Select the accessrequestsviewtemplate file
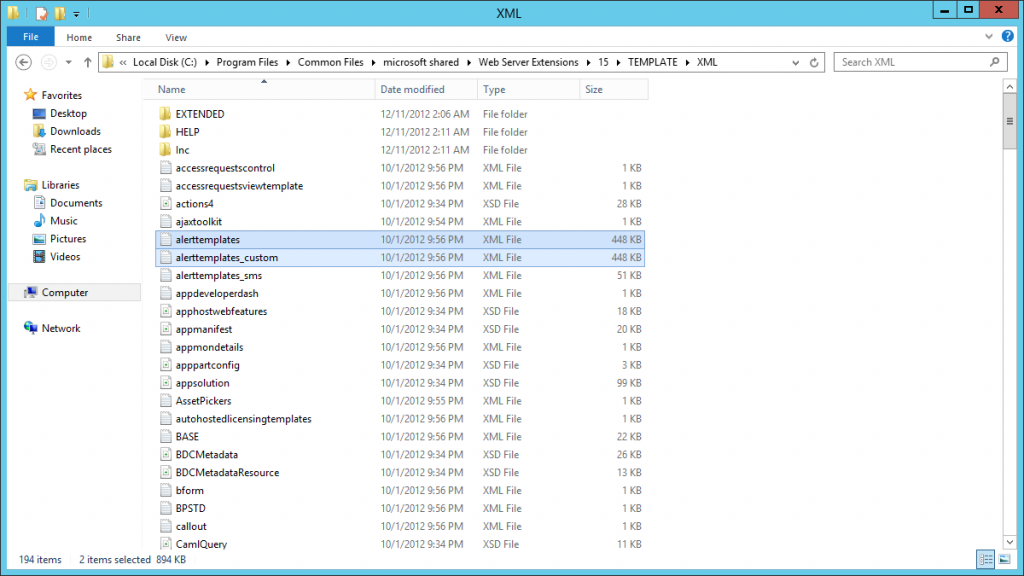The image size is (1024, 576). pyautogui.click(x=400, y=185)
